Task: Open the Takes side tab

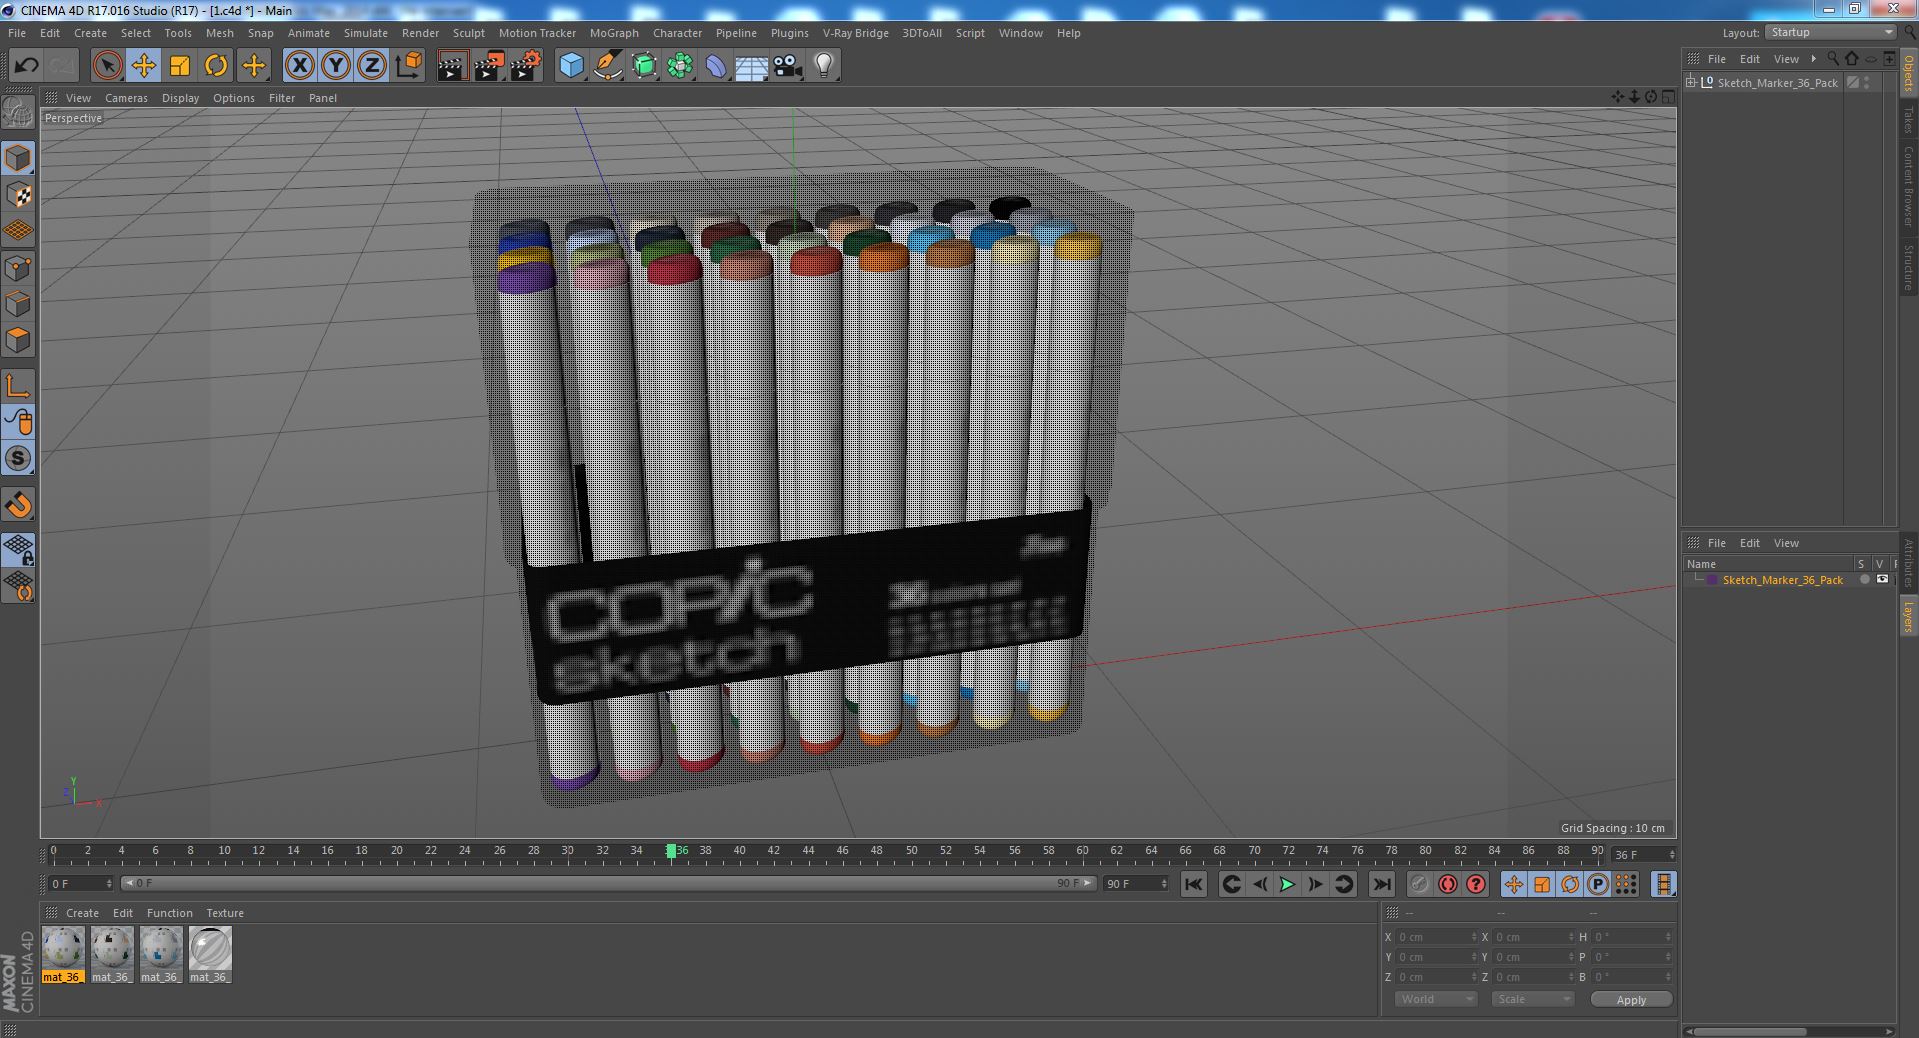Action: 1908,120
